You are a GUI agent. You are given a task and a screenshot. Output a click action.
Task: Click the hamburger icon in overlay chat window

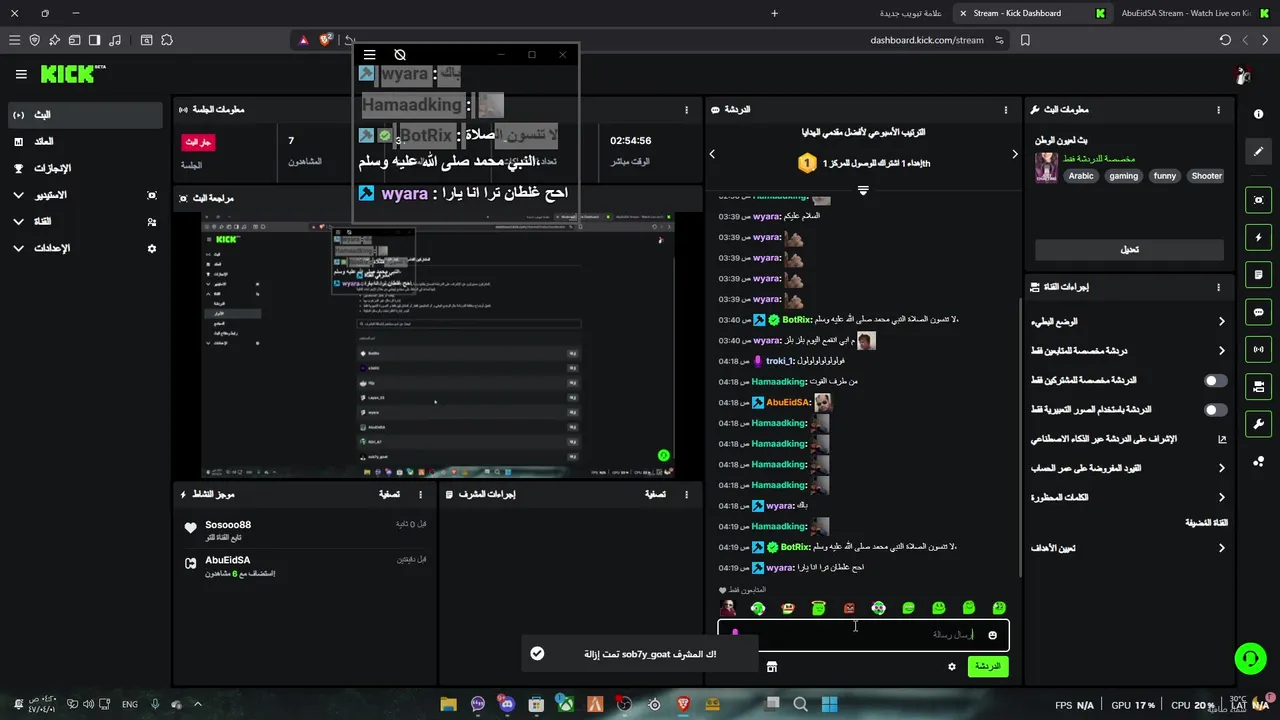click(369, 55)
